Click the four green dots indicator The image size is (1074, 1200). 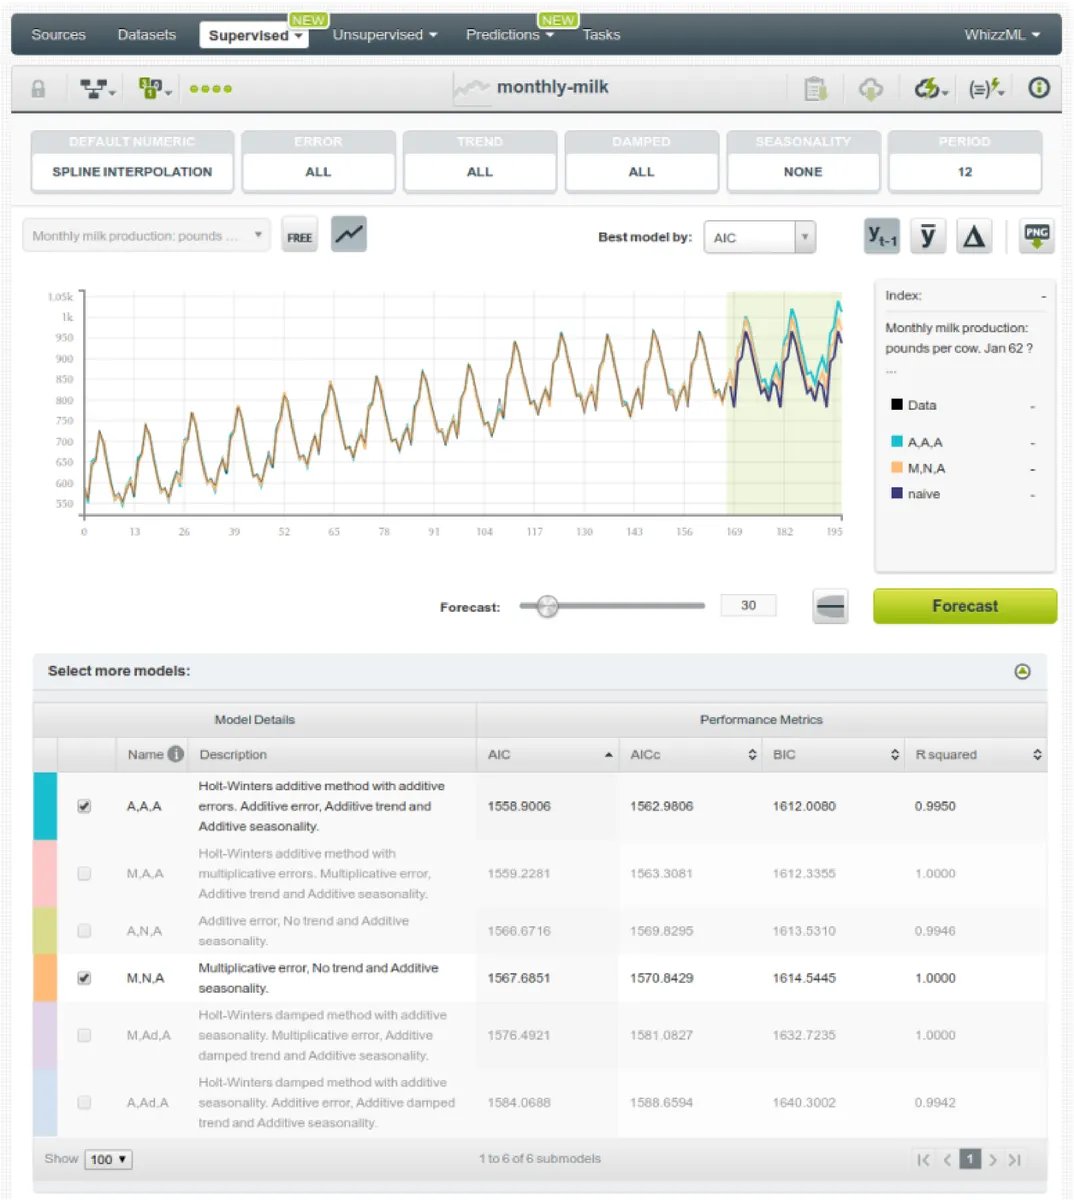(x=211, y=89)
